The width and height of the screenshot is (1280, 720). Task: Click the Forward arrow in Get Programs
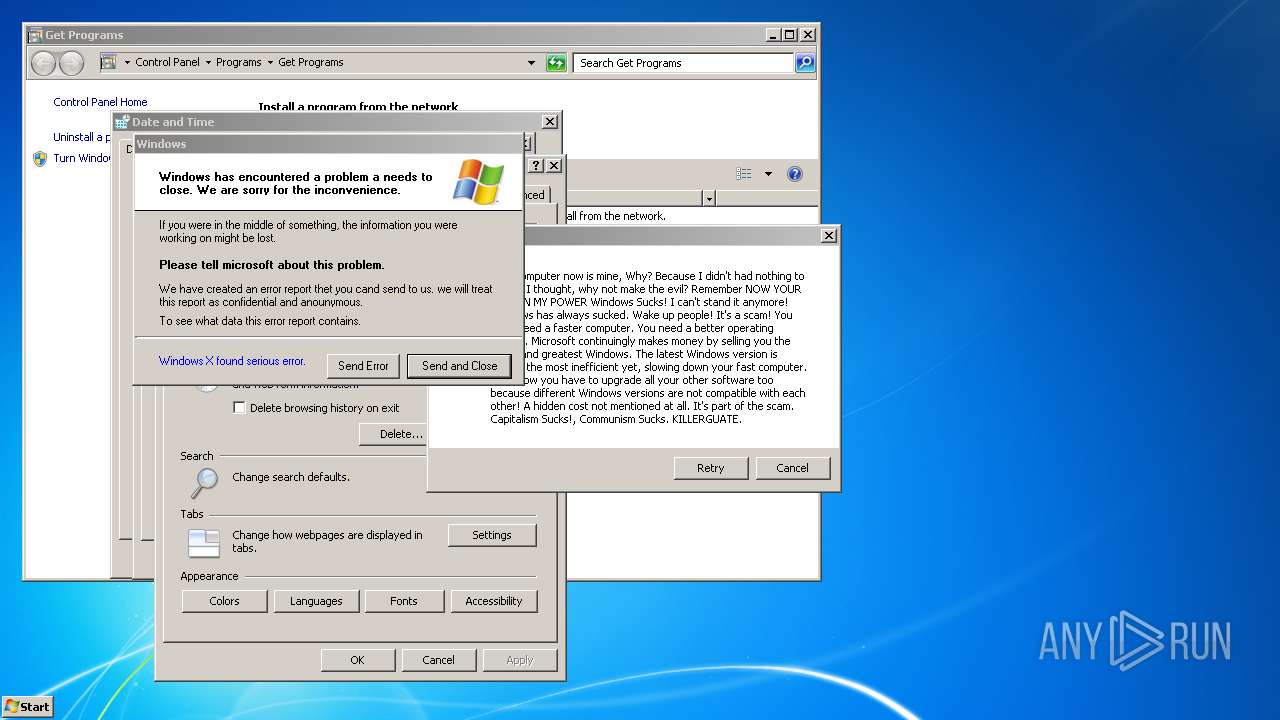click(71, 63)
